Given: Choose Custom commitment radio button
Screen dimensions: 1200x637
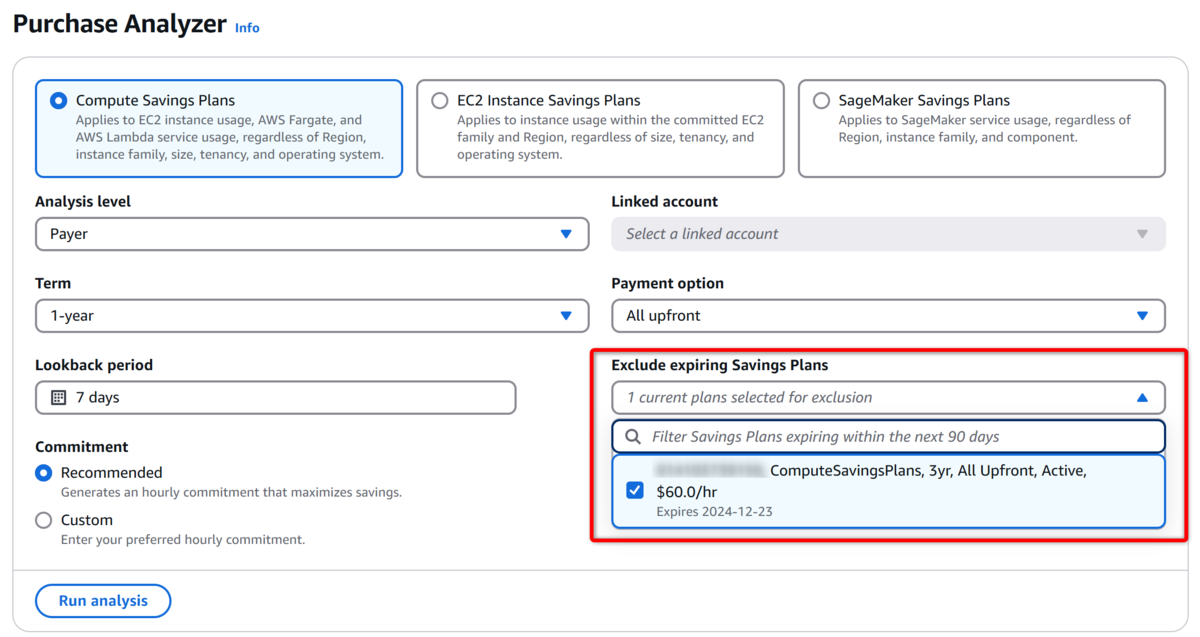Looking at the screenshot, I should coord(43,521).
